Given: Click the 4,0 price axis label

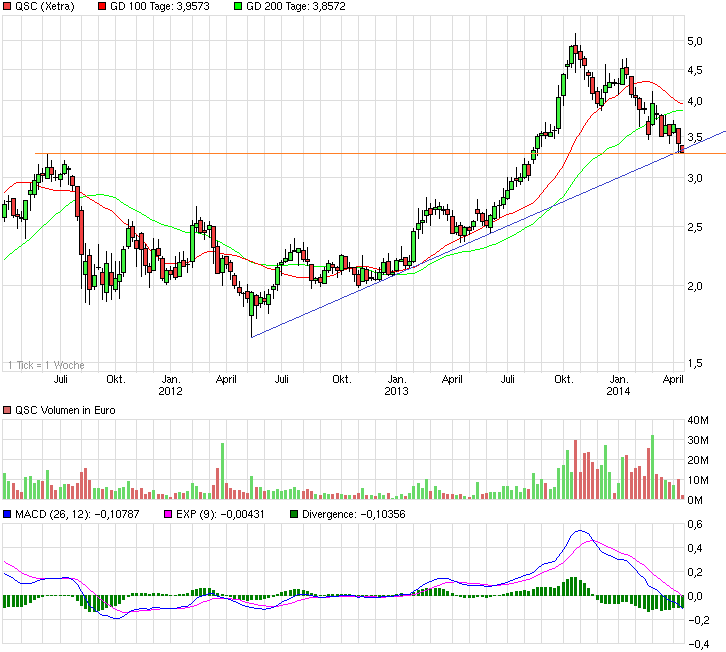Looking at the screenshot, I should click(695, 101).
